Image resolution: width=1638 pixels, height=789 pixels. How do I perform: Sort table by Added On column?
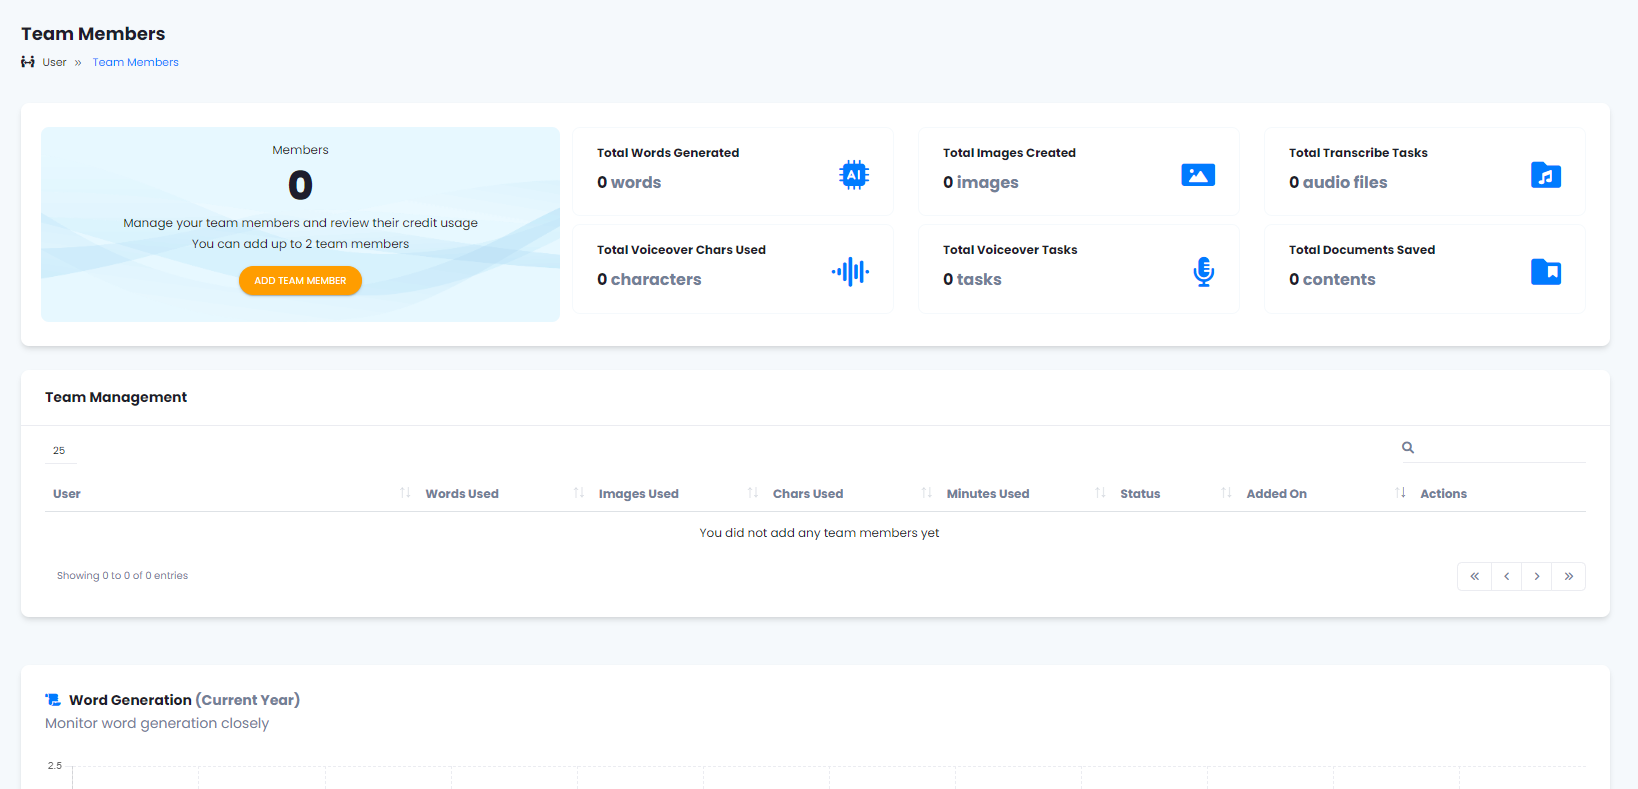(1276, 494)
